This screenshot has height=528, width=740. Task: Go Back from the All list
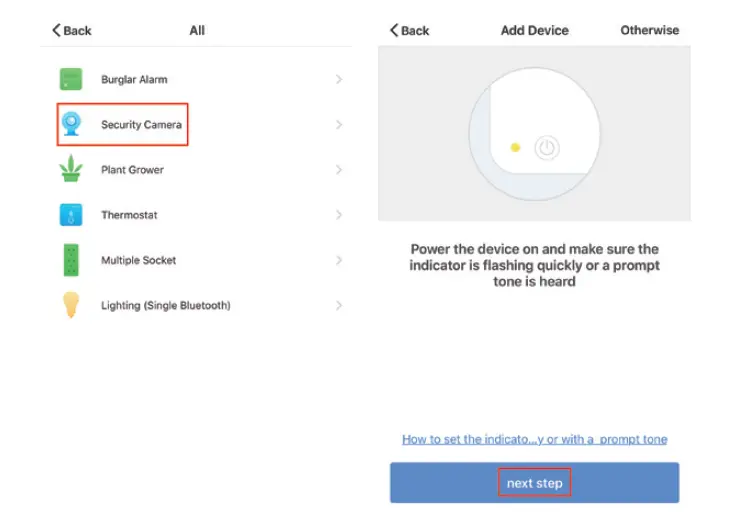point(71,31)
